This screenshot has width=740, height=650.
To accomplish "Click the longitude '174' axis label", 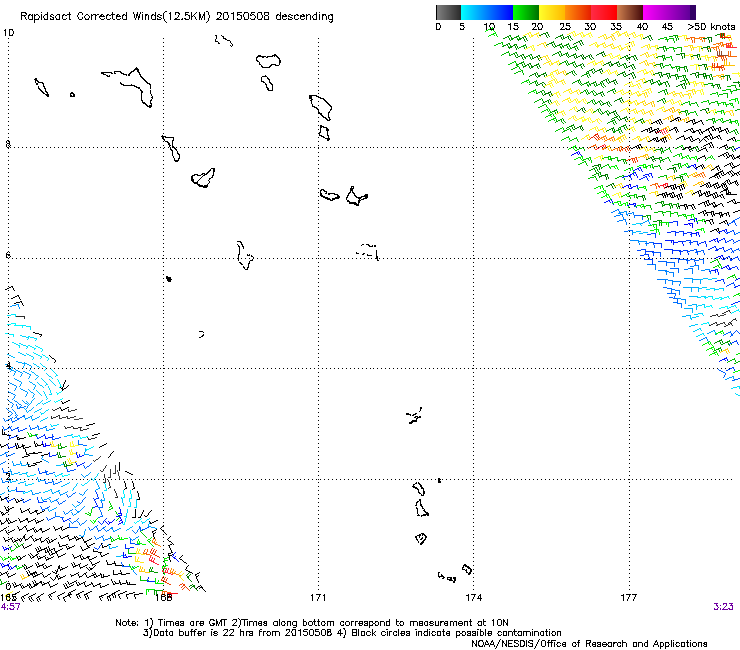I will [473, 598].
